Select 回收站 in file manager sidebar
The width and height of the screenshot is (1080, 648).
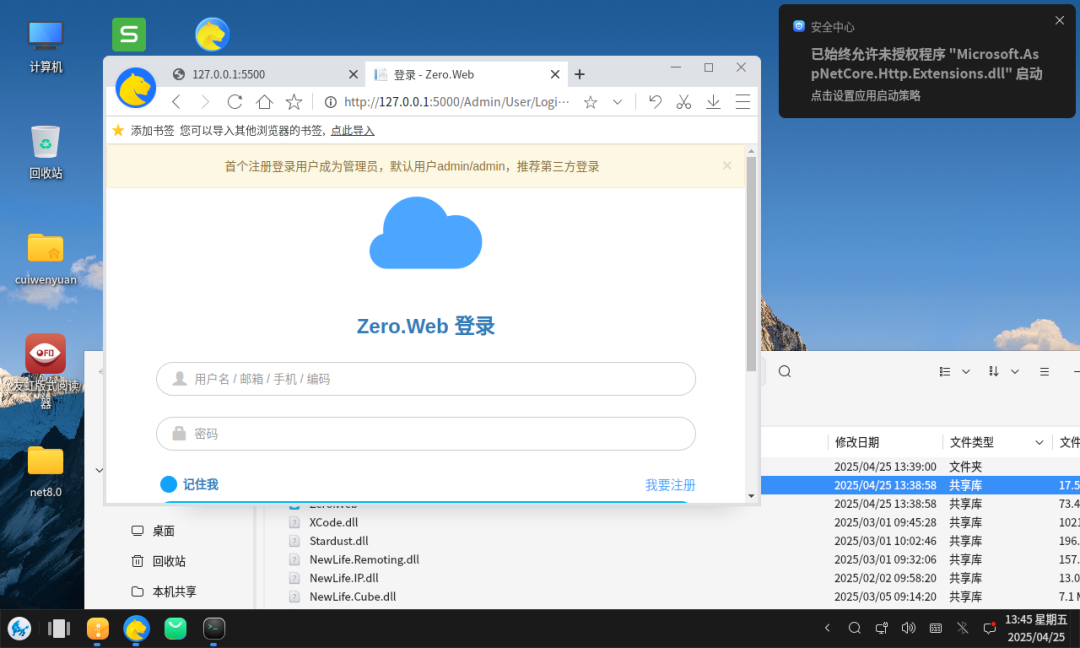(x=169, y=561)
